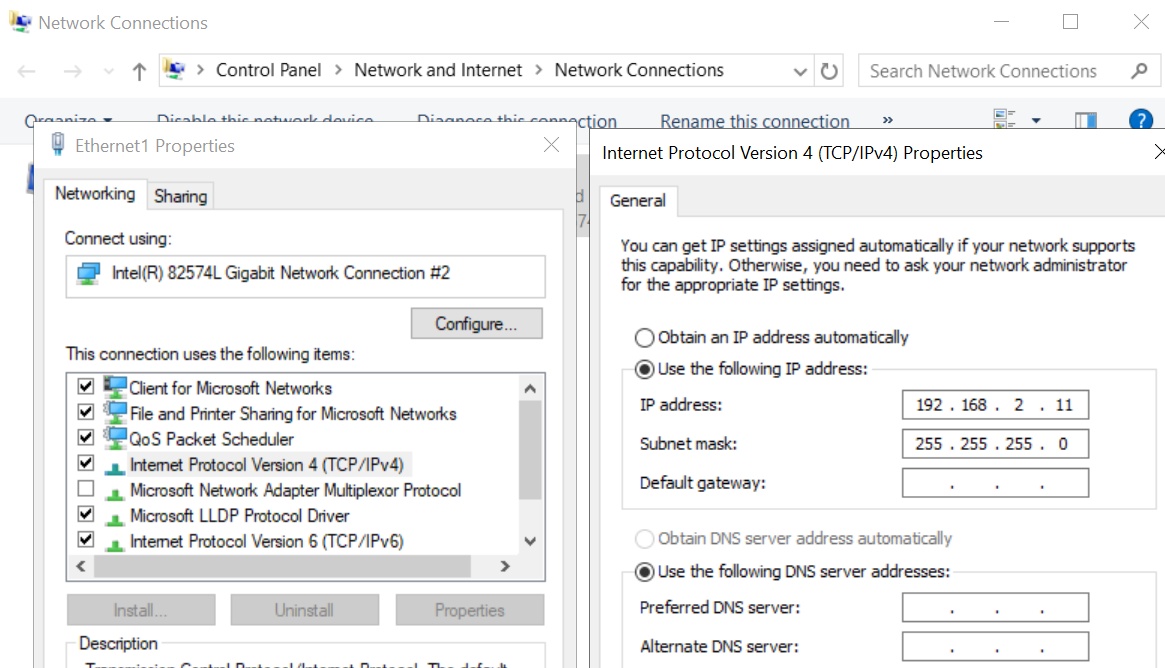Viewport: 1165px width, 668px height.
Task: Toggle the preview pane icon
Action: coord(1086,120)
